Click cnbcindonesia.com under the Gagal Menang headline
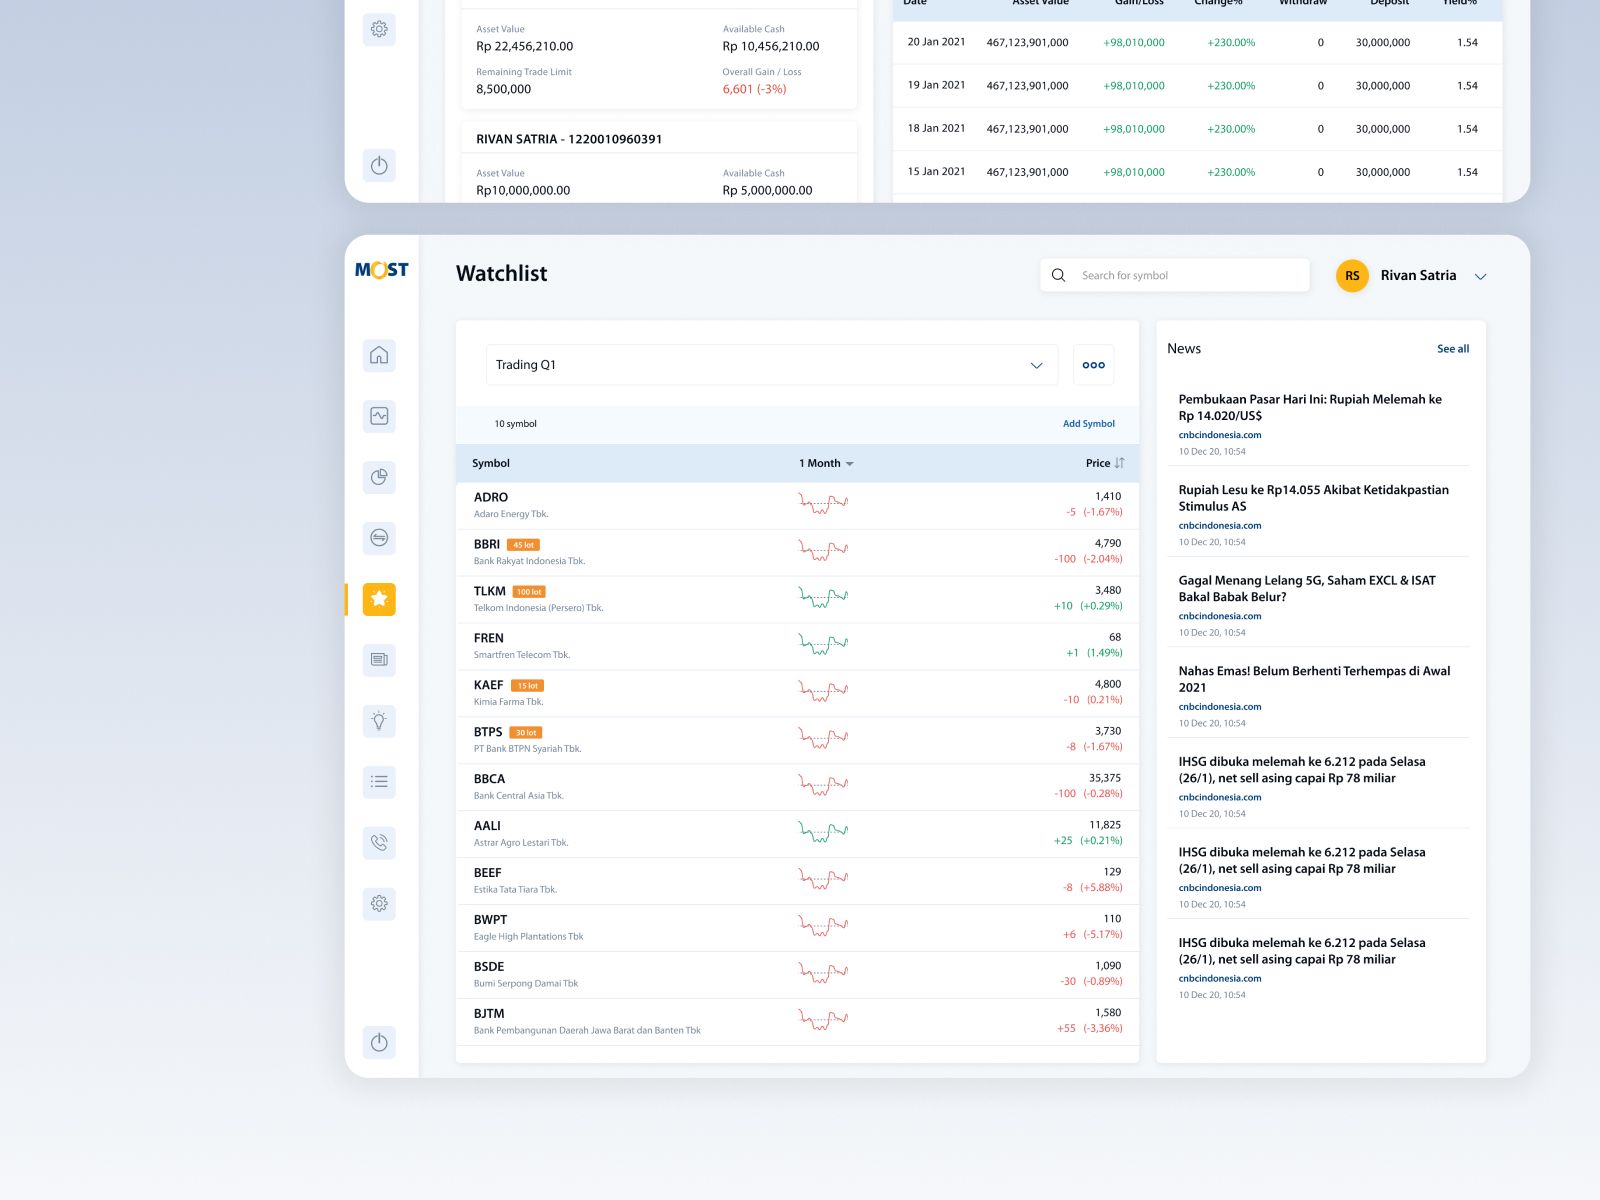The image size is (1600, 1200). pos(1220,616)
